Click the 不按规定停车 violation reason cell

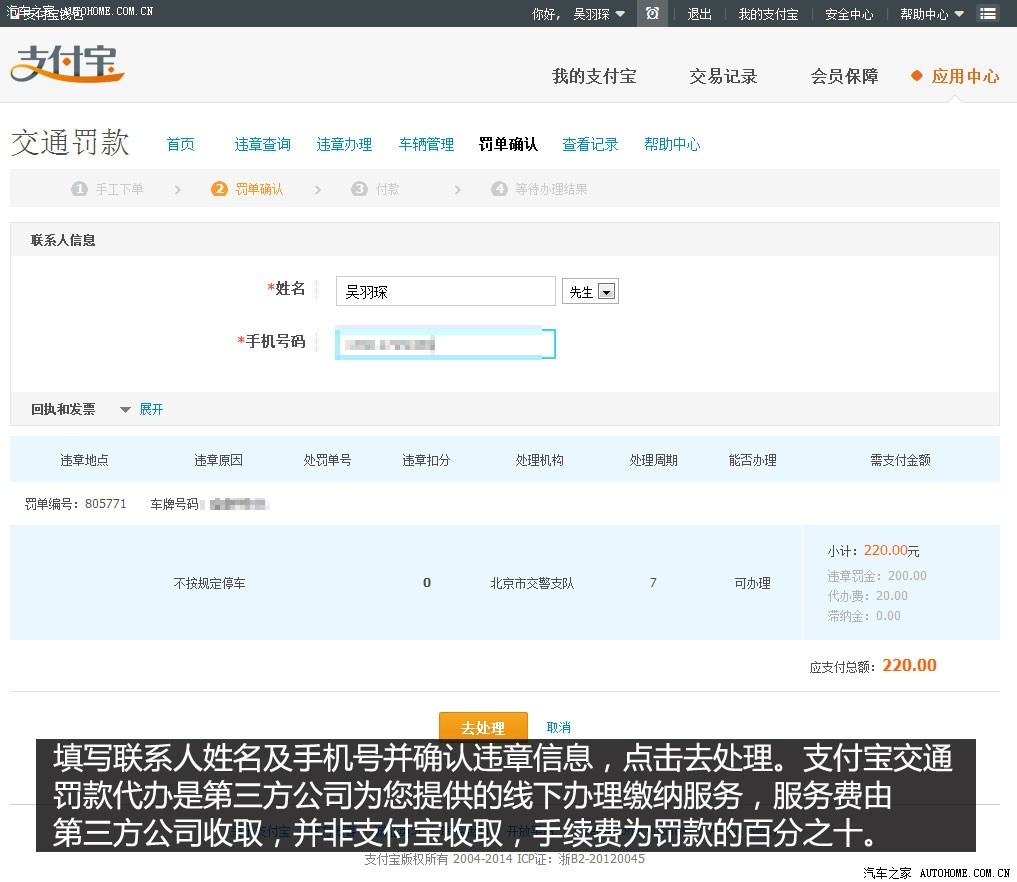pyautogui.click(x=209, y=583)
